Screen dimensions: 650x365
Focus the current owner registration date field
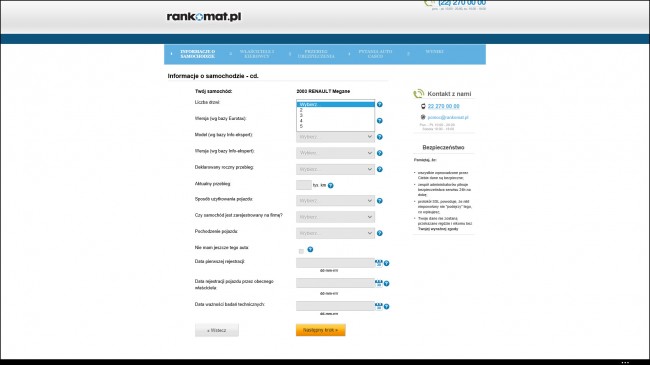[x=335, y=283]
